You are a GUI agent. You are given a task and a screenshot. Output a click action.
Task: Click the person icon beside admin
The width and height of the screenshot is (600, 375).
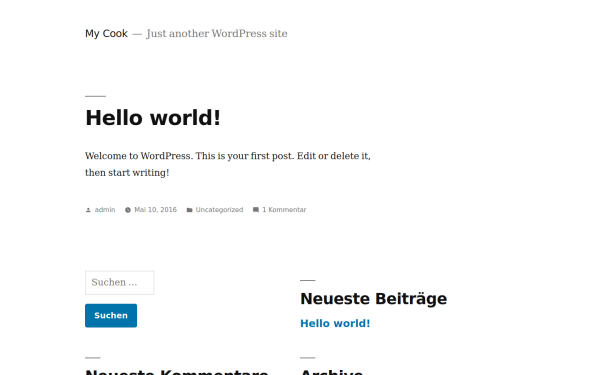pos(88,210)
